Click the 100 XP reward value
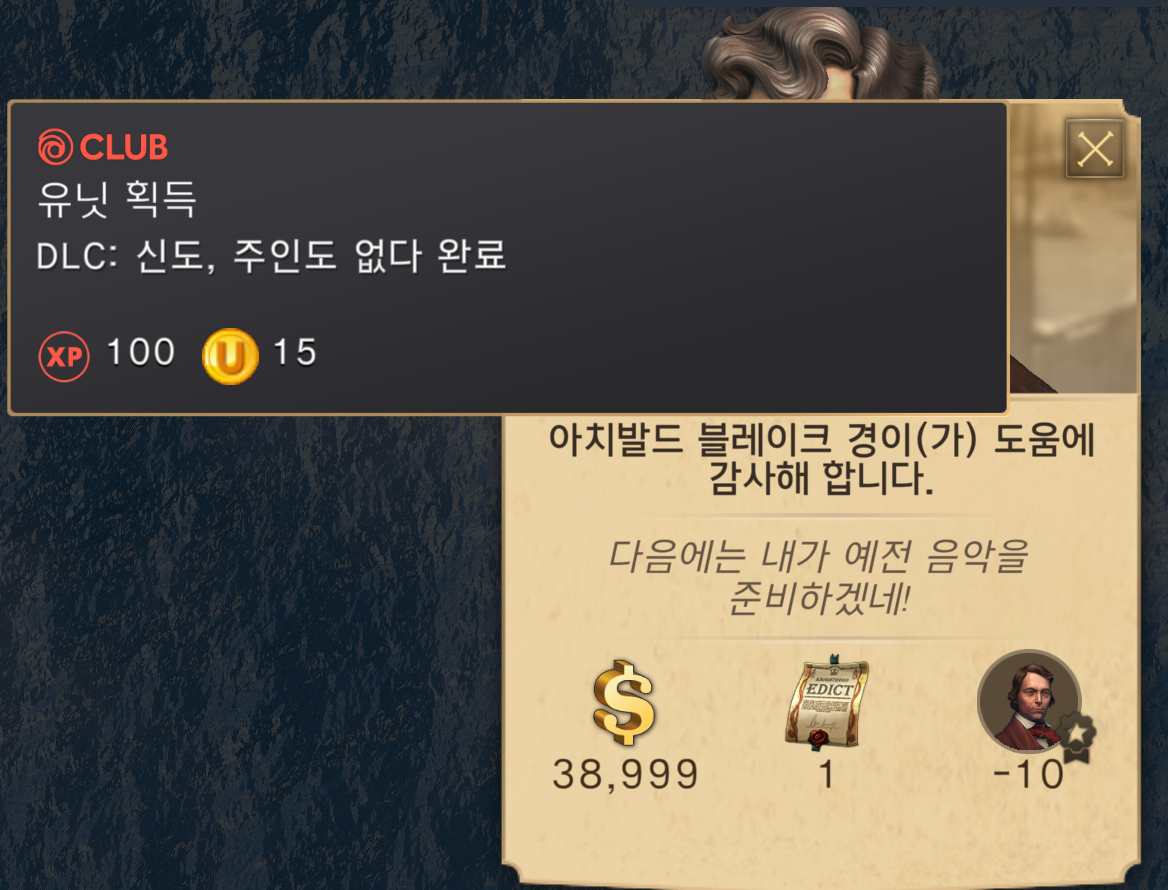The height and width of the screenshot is (890, 1168). point(141,352)
